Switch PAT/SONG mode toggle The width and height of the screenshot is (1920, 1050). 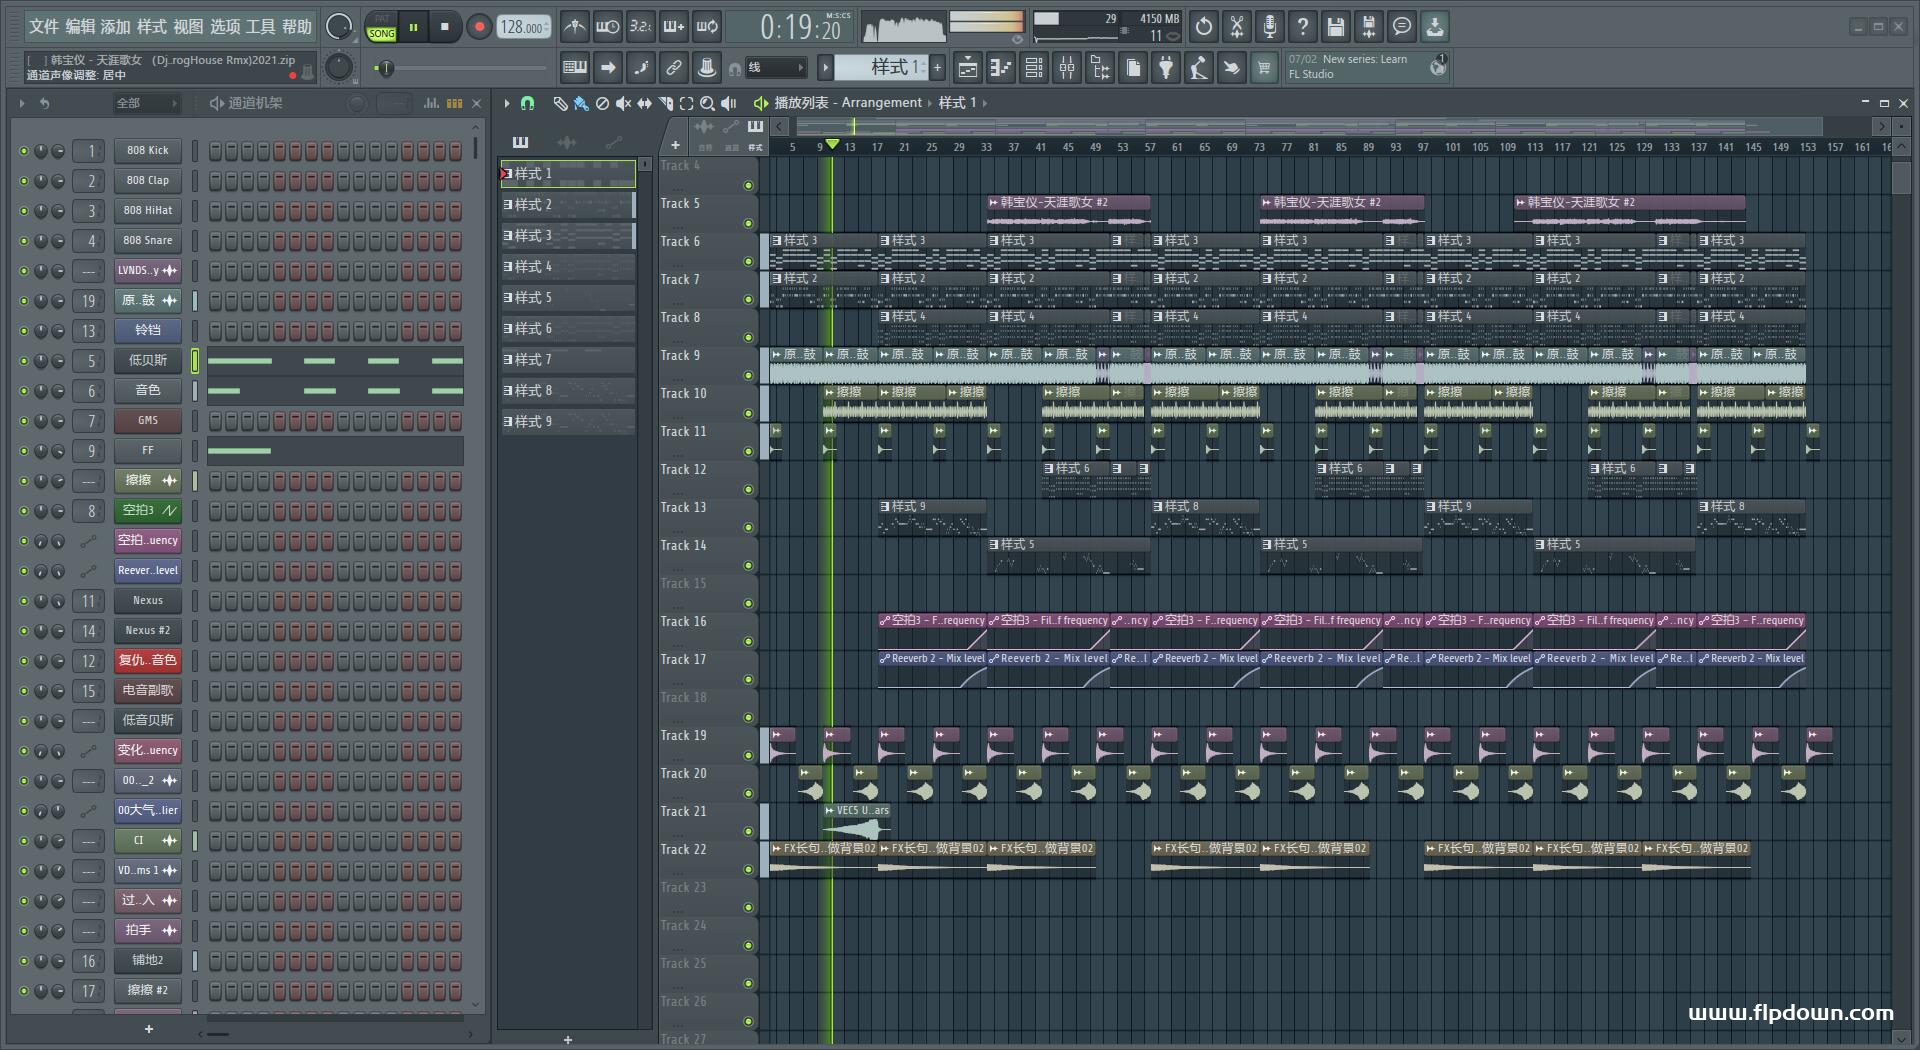point(381,27)
